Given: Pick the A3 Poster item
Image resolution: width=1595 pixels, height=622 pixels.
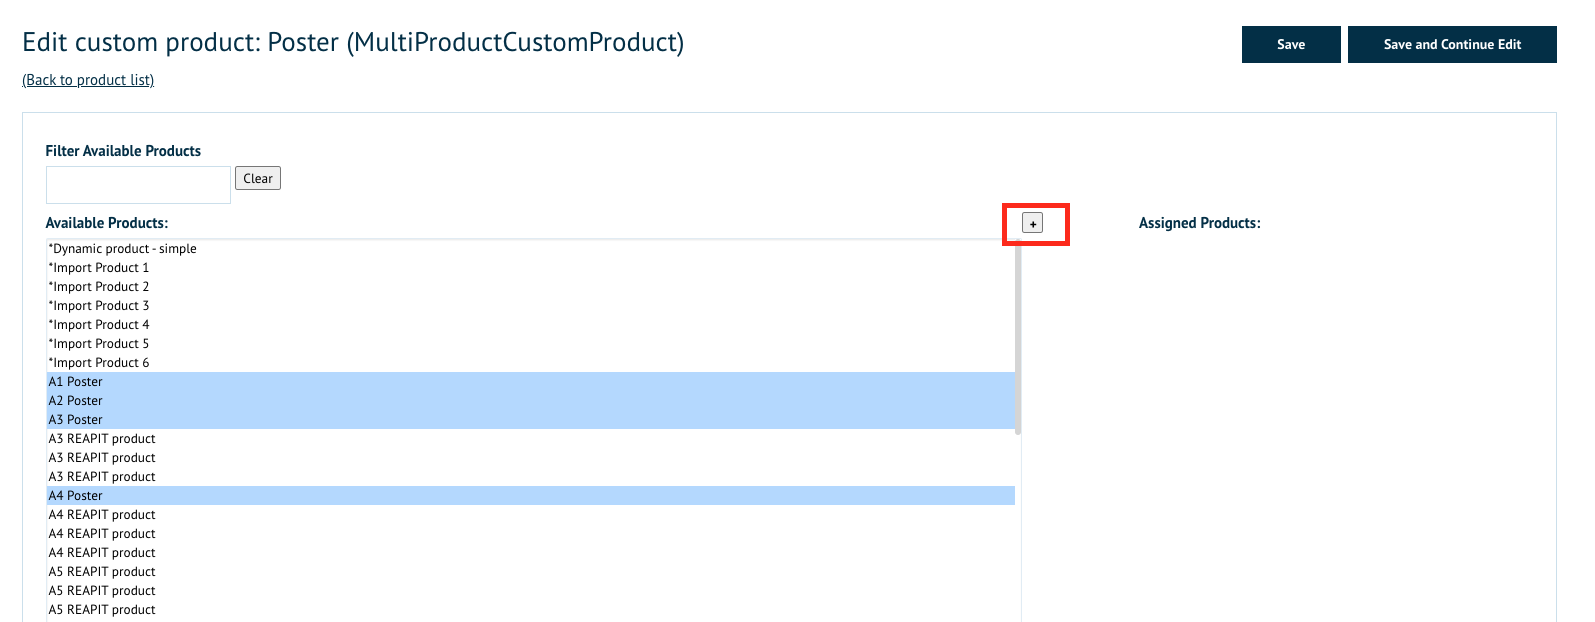Looking at the screenshot, I should click(x=76, y=420).
